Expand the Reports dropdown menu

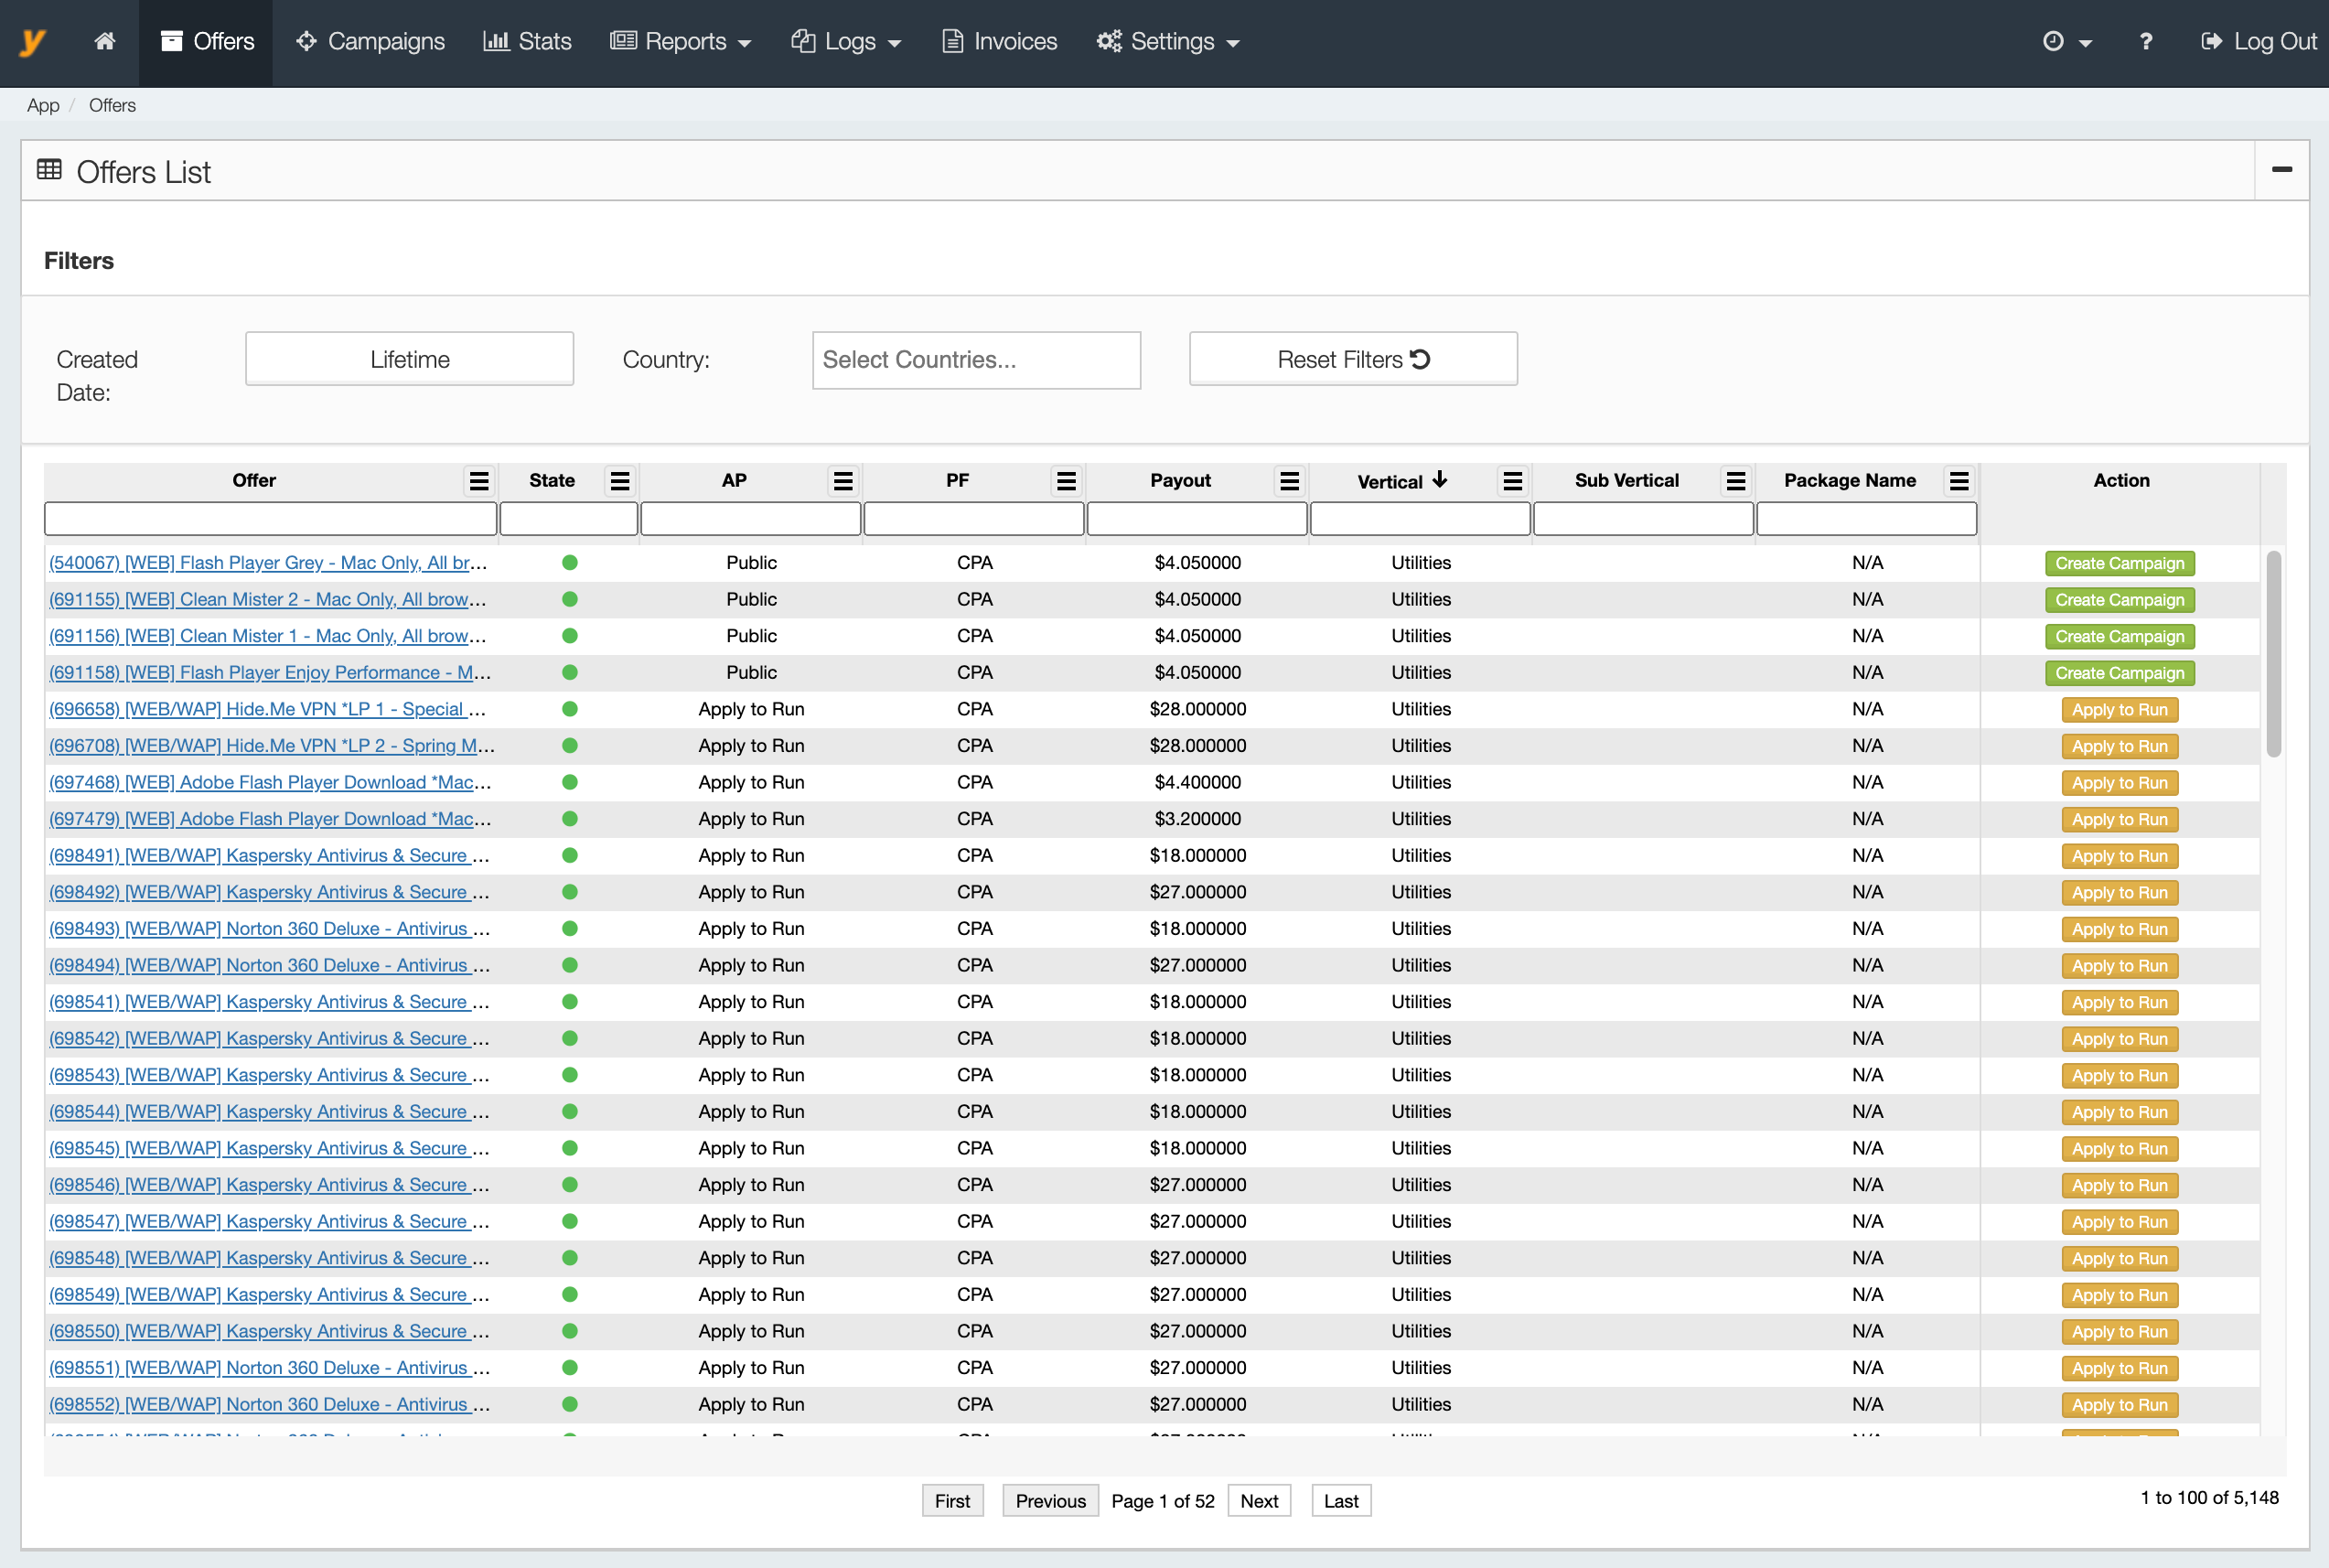tap(681, 41)
